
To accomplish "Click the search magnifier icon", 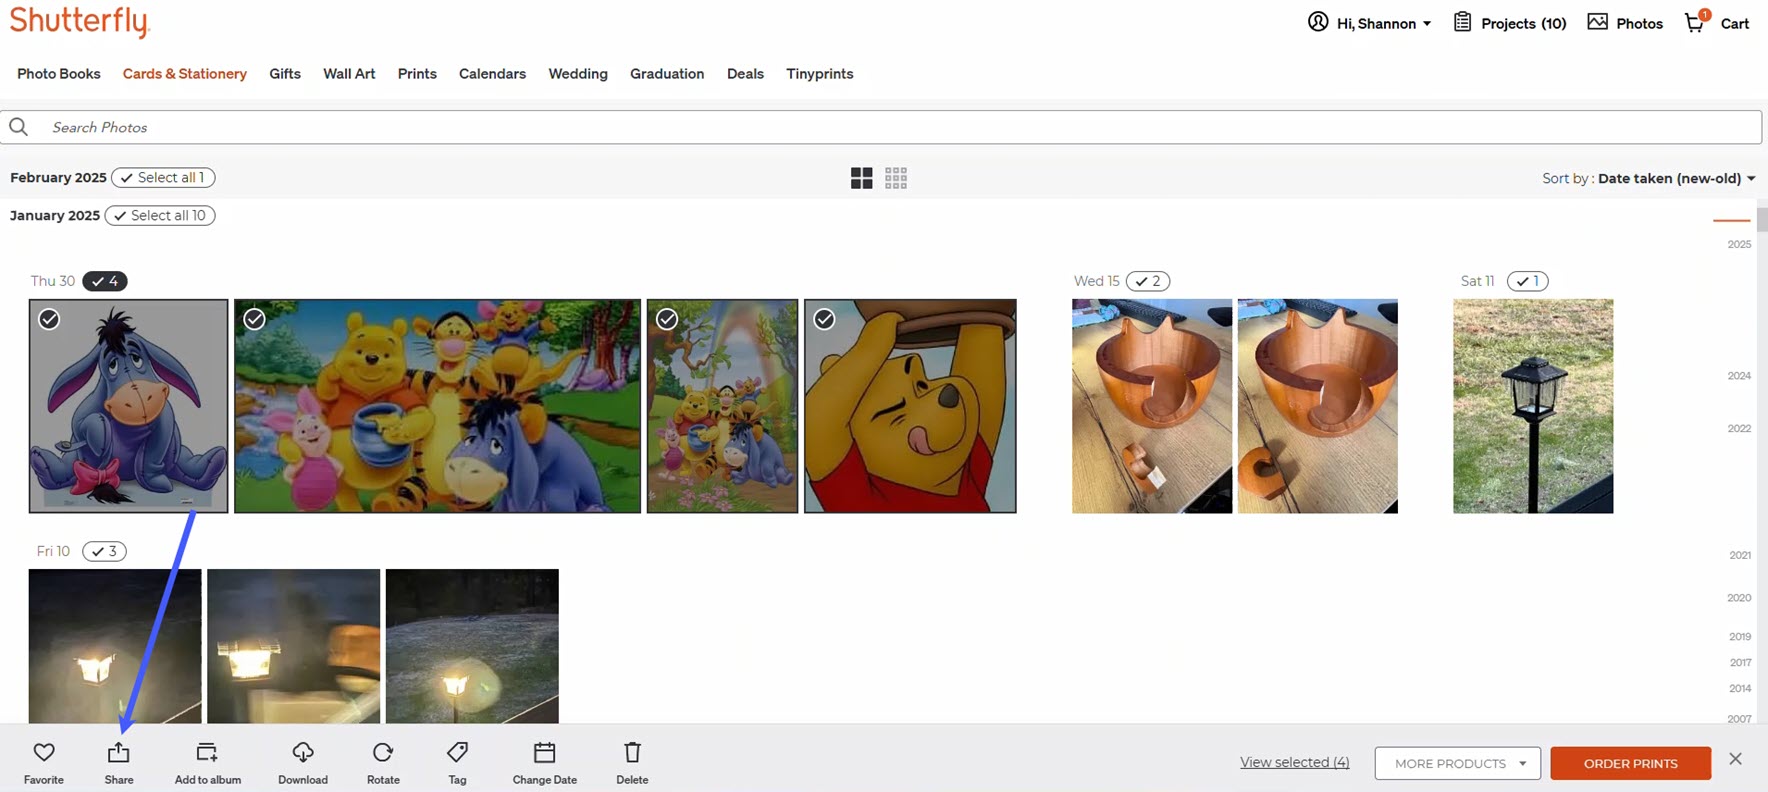I will pyautogui.click(x=19, y=127).
